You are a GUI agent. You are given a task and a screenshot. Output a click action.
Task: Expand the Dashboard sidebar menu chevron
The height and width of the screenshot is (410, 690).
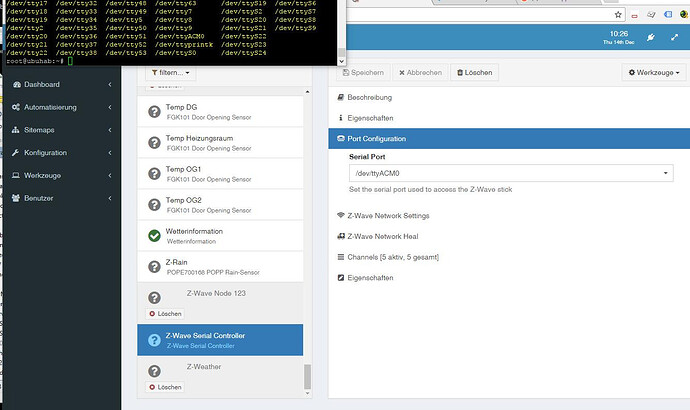pos(110,84)
